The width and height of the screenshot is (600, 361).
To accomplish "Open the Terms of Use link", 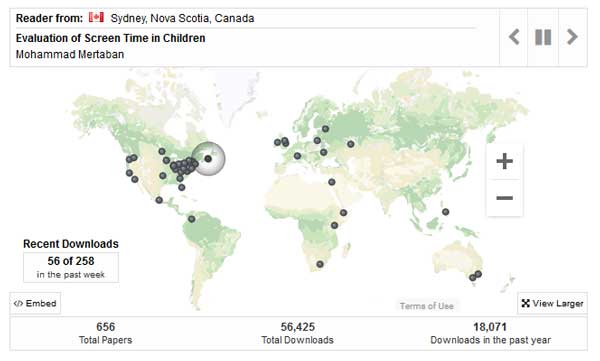I will coord(427,306).
